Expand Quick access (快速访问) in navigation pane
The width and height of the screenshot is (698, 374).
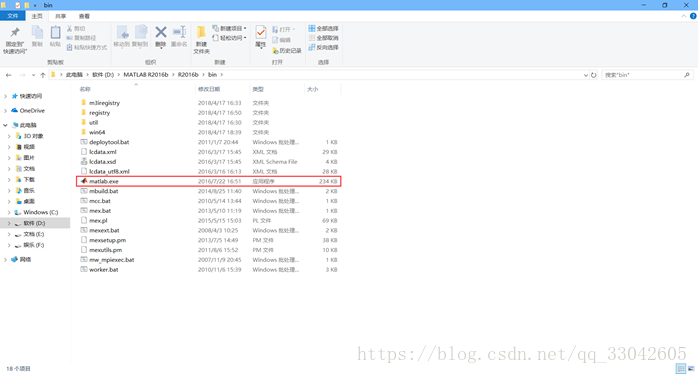(x=5, y=96)
